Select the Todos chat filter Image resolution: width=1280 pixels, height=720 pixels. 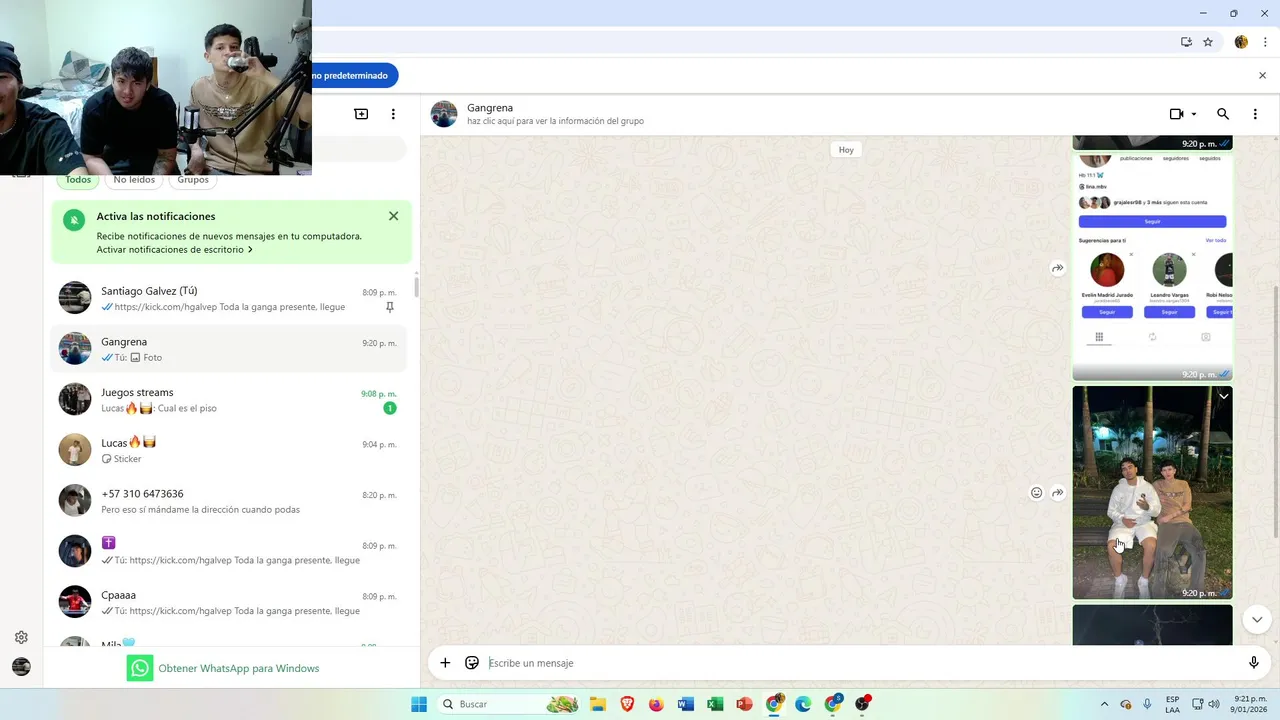(78, 180)
